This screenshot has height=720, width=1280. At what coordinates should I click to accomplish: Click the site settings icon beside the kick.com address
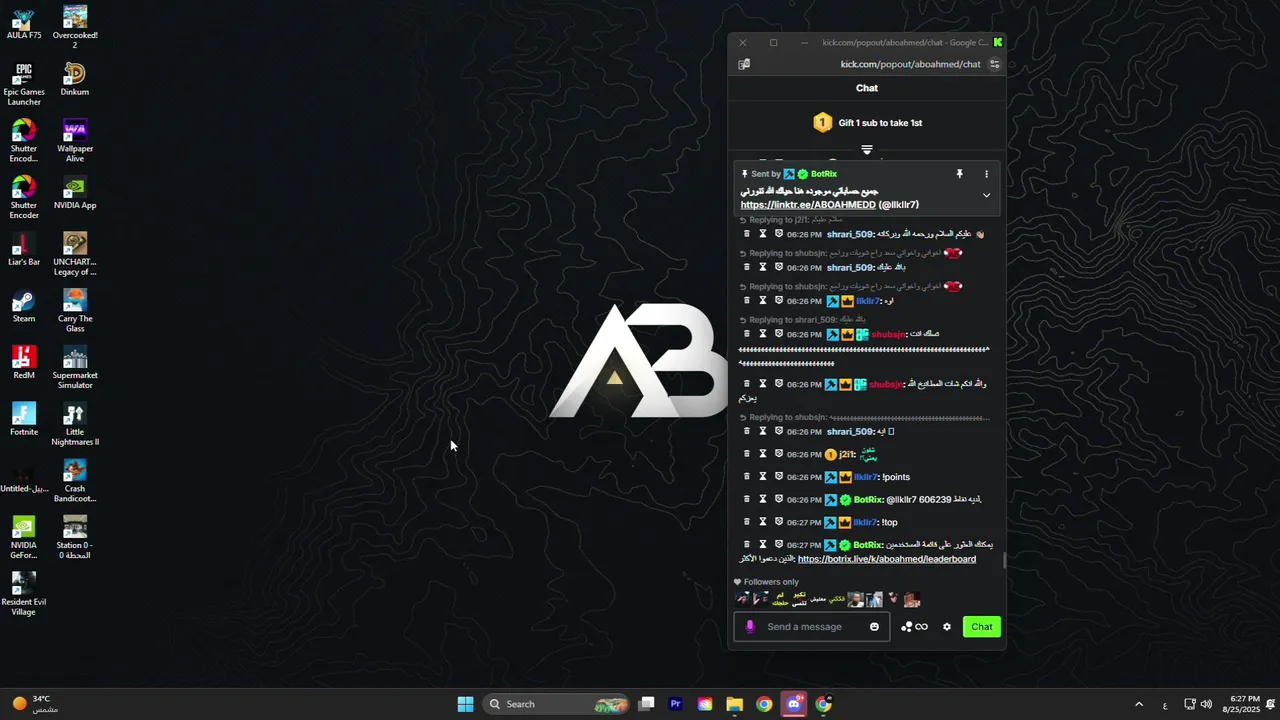[x=994, y=64]
